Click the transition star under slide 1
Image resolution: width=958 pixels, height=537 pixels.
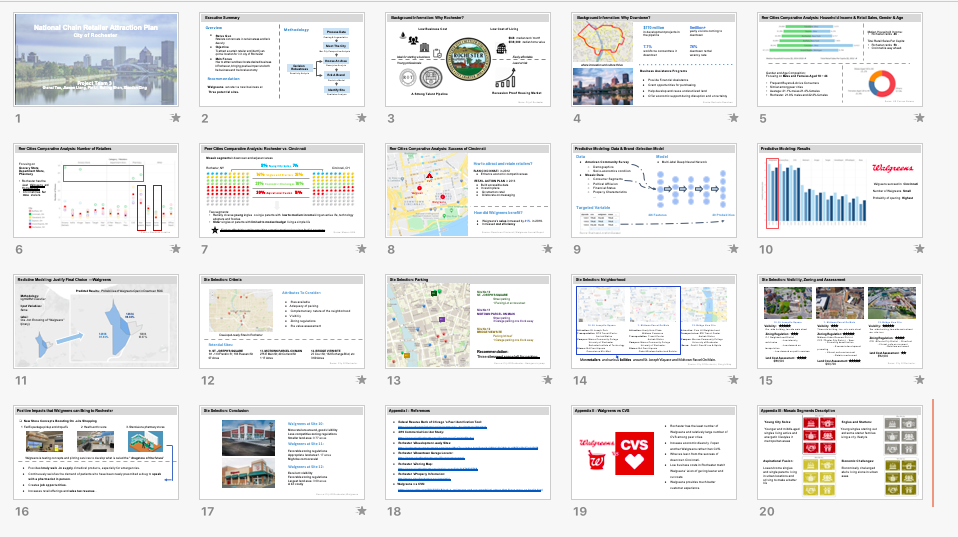click(176, 118)
